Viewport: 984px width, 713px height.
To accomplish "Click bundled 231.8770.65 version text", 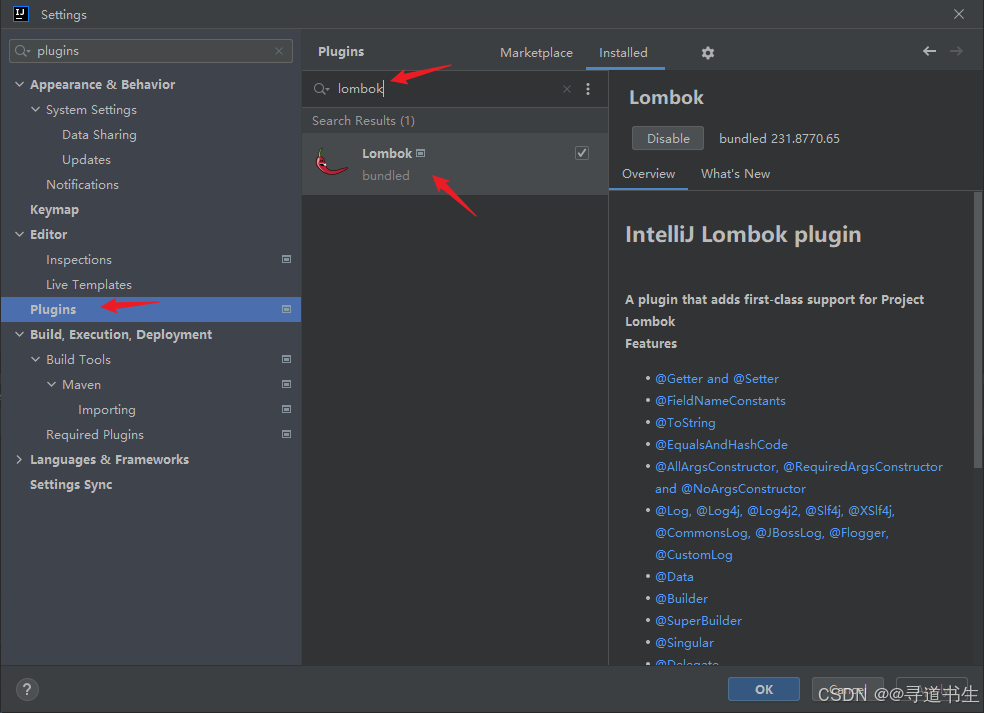I will 779,139.
